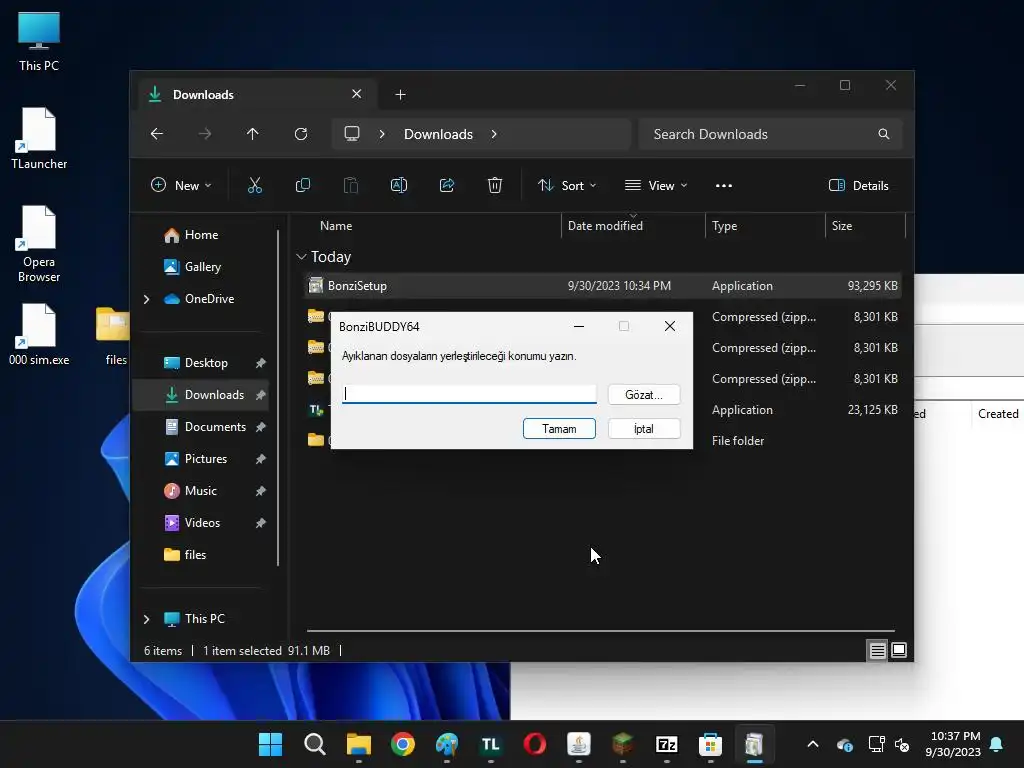Switch to details list view icon
This screenshot has width=1024, height=768.
coord(878,650)
